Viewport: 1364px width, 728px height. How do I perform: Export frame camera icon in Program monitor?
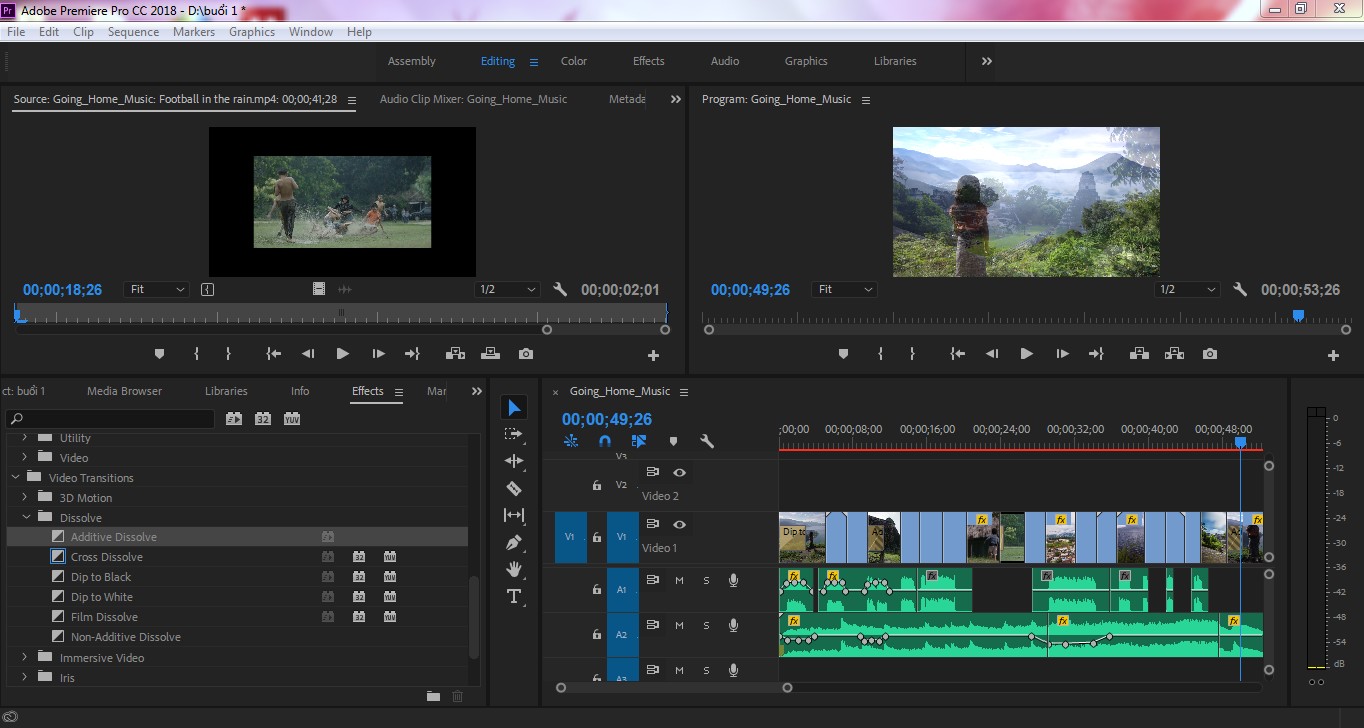pyautogui.click(x=1210, y=354)
